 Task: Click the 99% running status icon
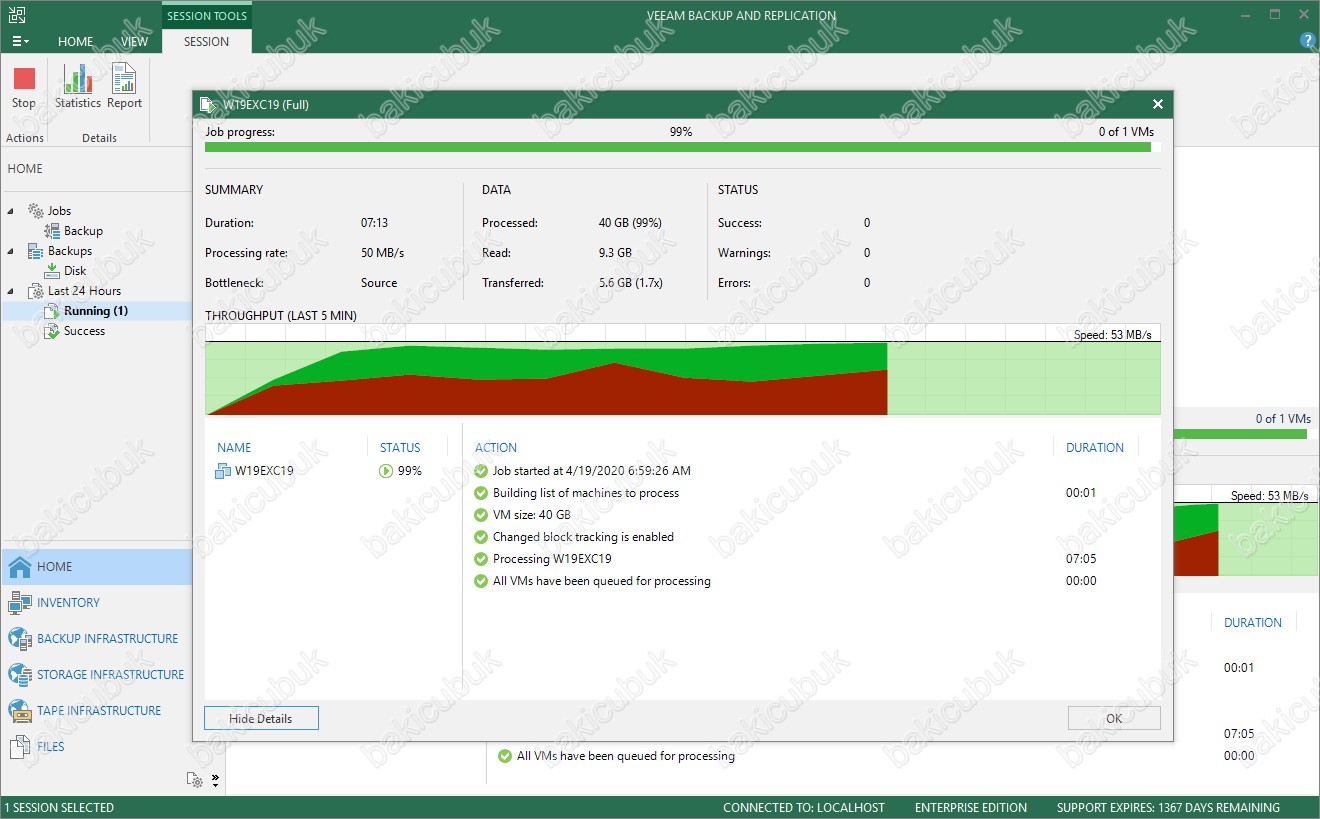[386, 471]
